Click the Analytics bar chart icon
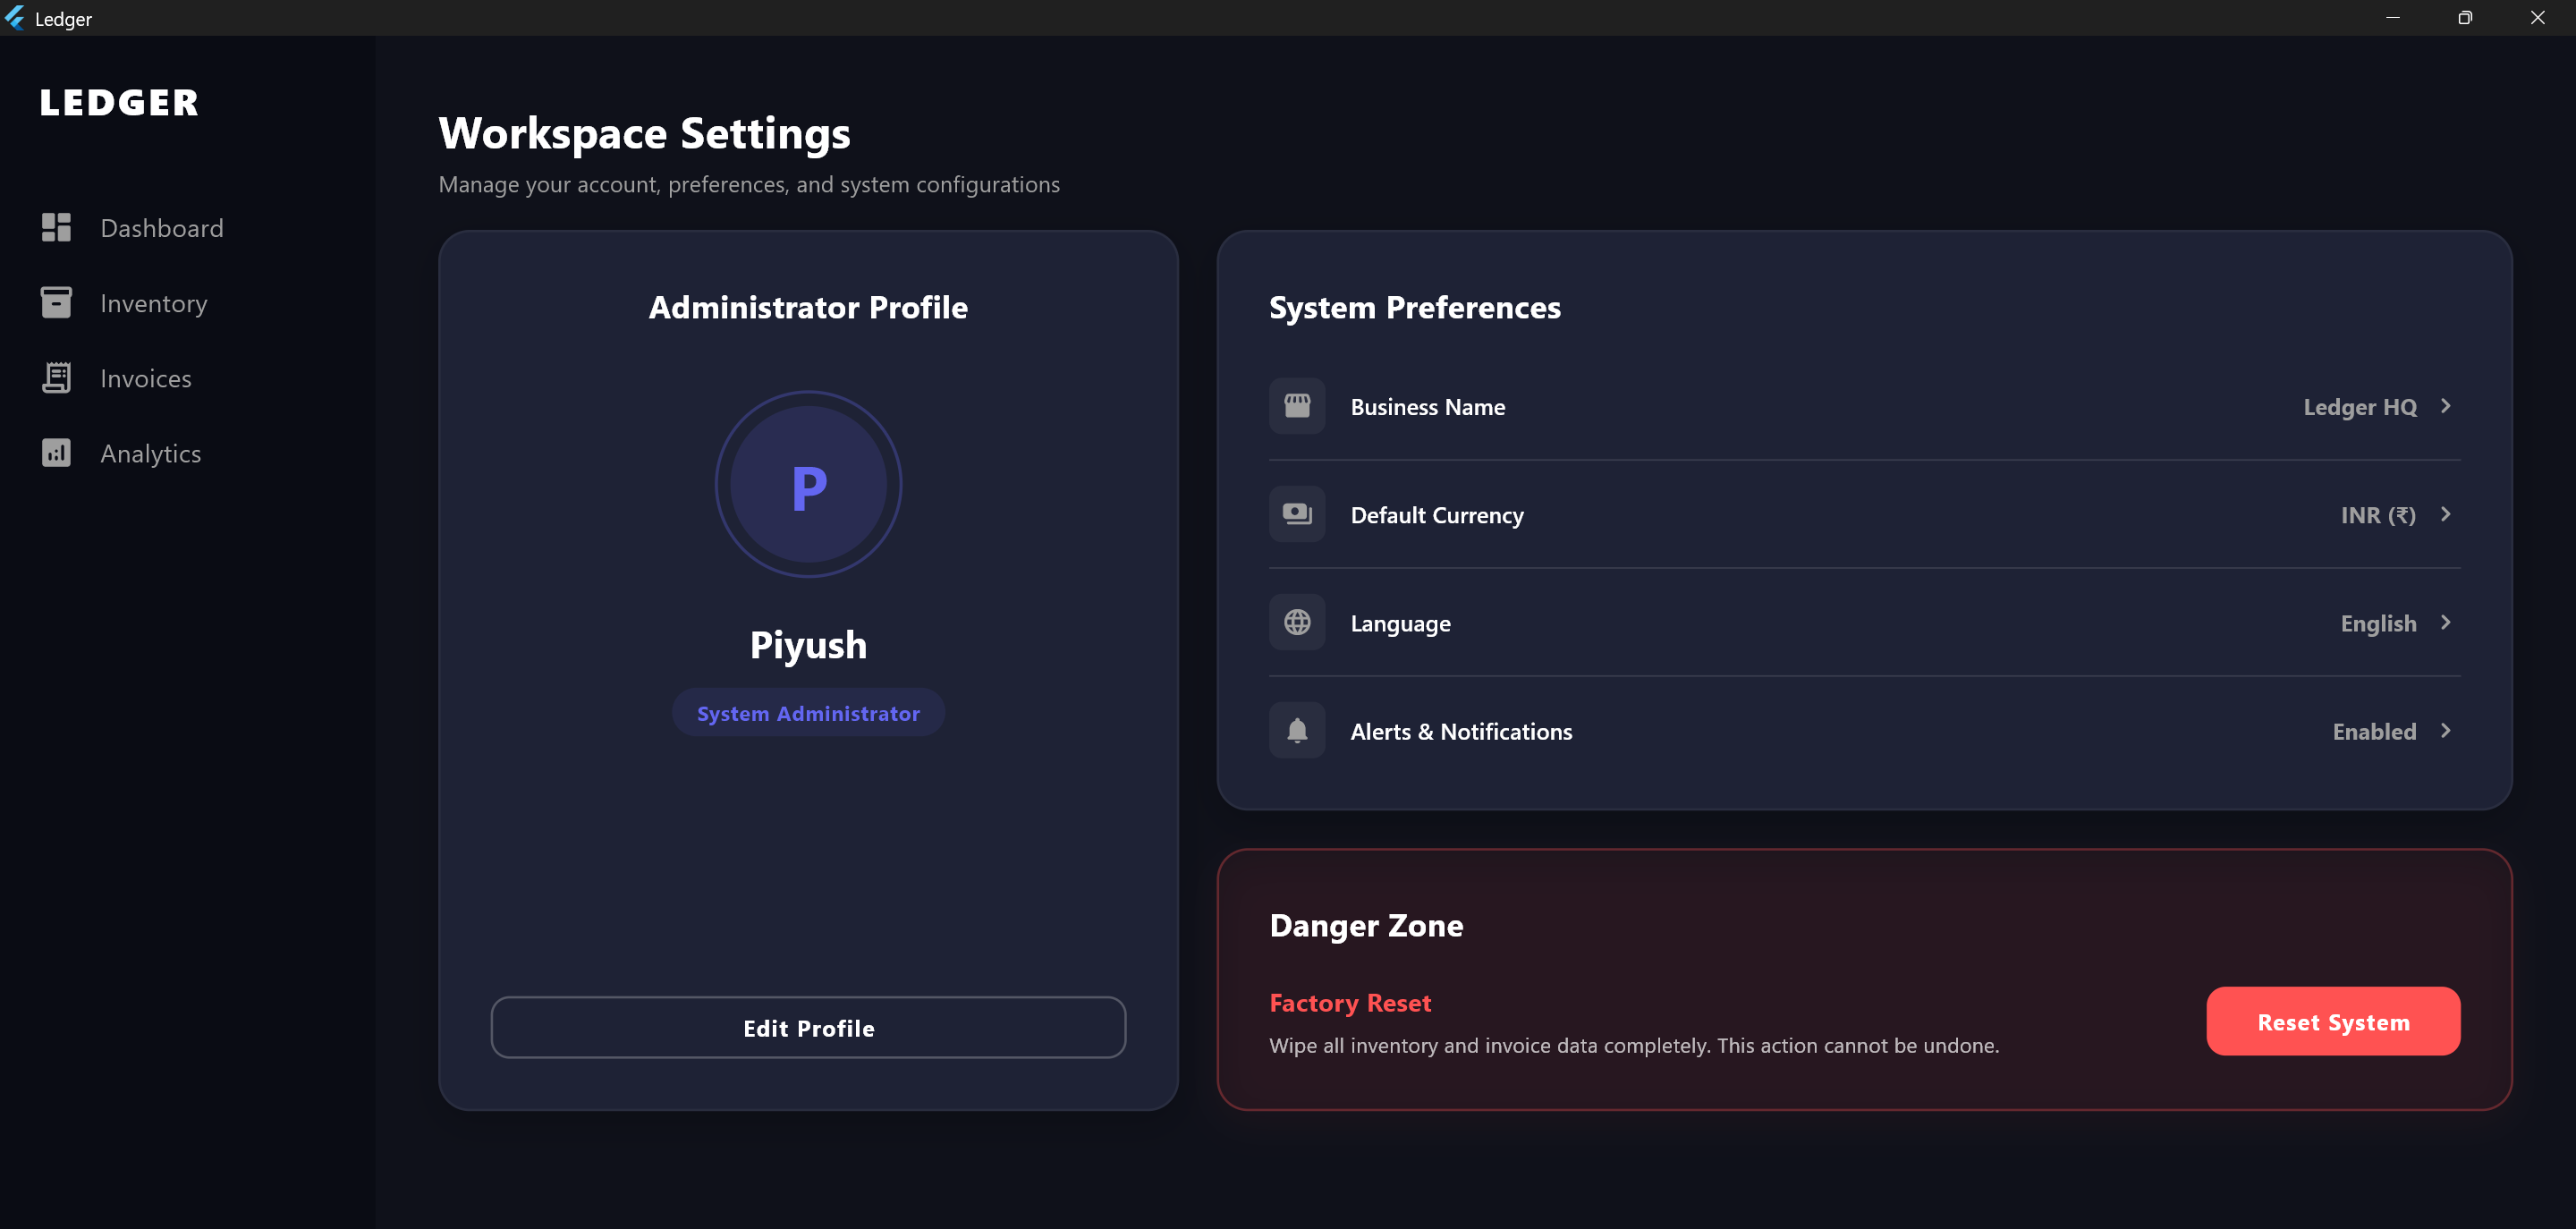Screen dimensions: 2576x1229 [56, 453]
